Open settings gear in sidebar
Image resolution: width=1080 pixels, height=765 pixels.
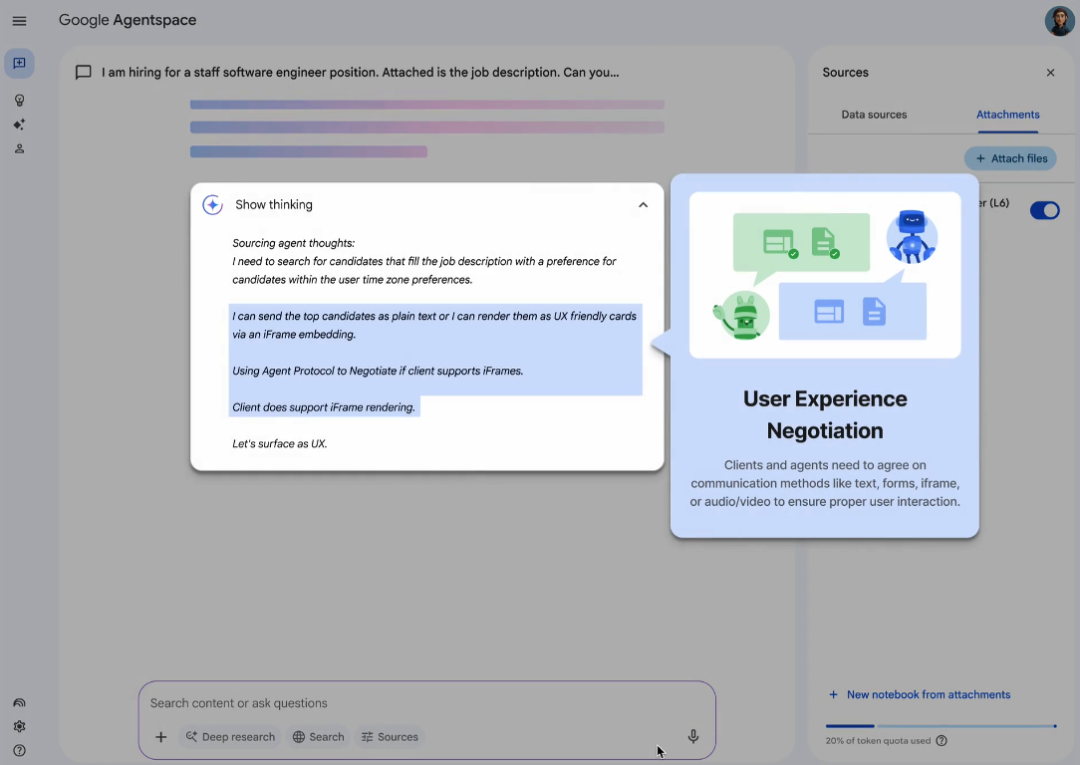click(19, 726)
